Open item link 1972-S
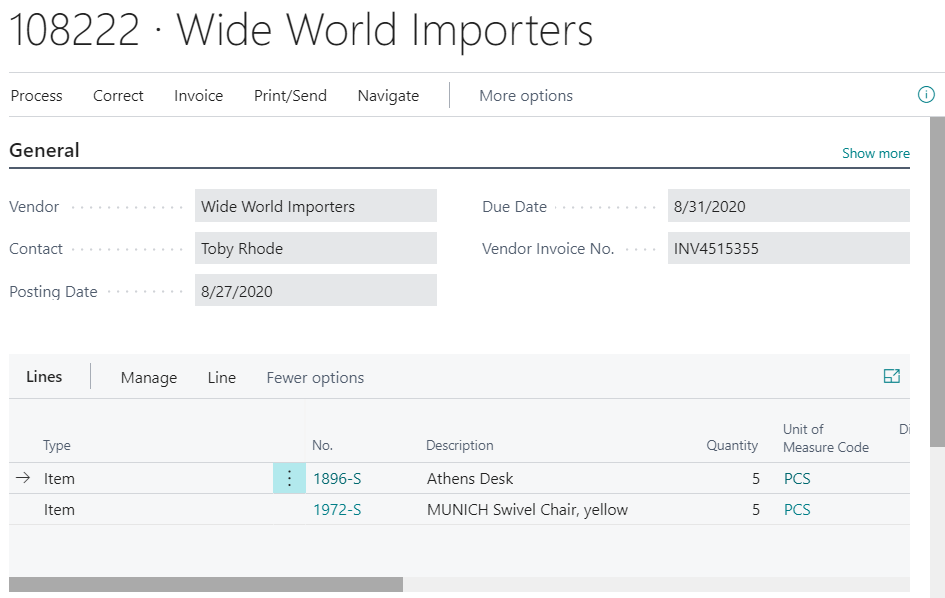The image size is (945, 598). (337, 509)
